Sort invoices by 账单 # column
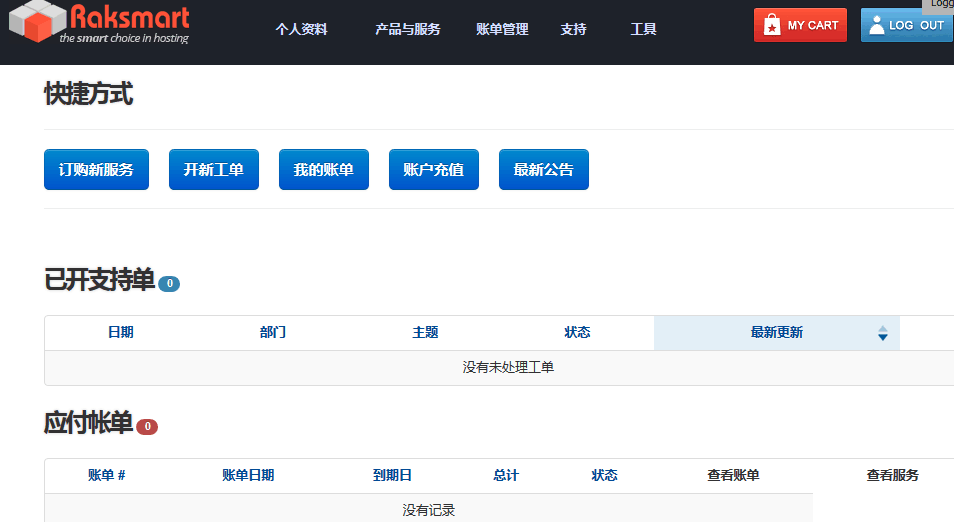954x522 pixels. [x=106, y=475]
